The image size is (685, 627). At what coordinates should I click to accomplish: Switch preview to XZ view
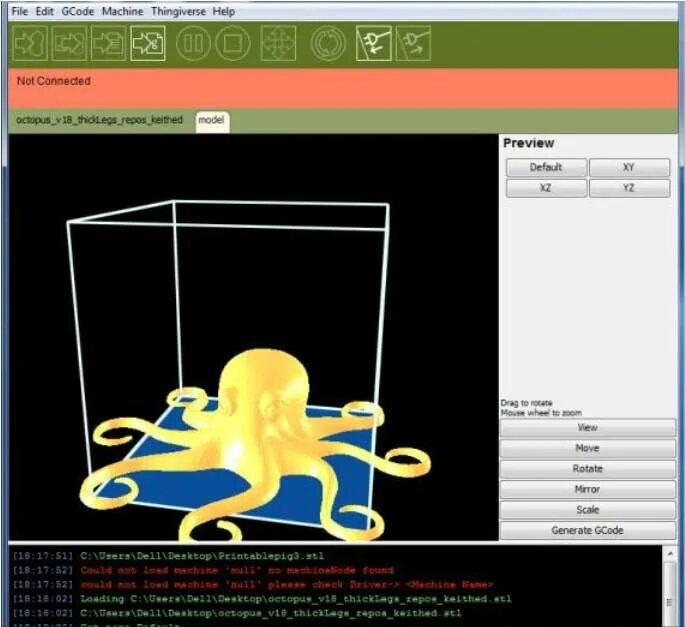[546, 188]
